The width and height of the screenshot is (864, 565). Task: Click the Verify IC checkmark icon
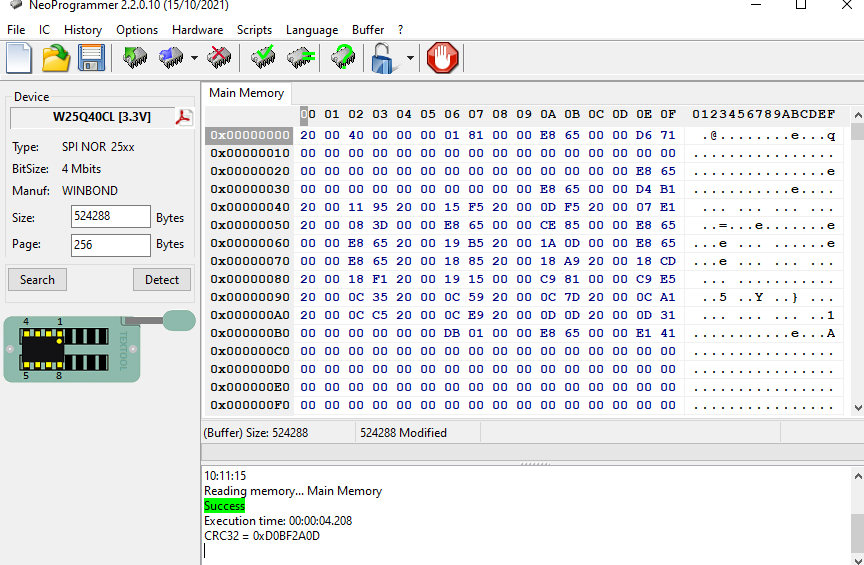click(x=263, y=59)
